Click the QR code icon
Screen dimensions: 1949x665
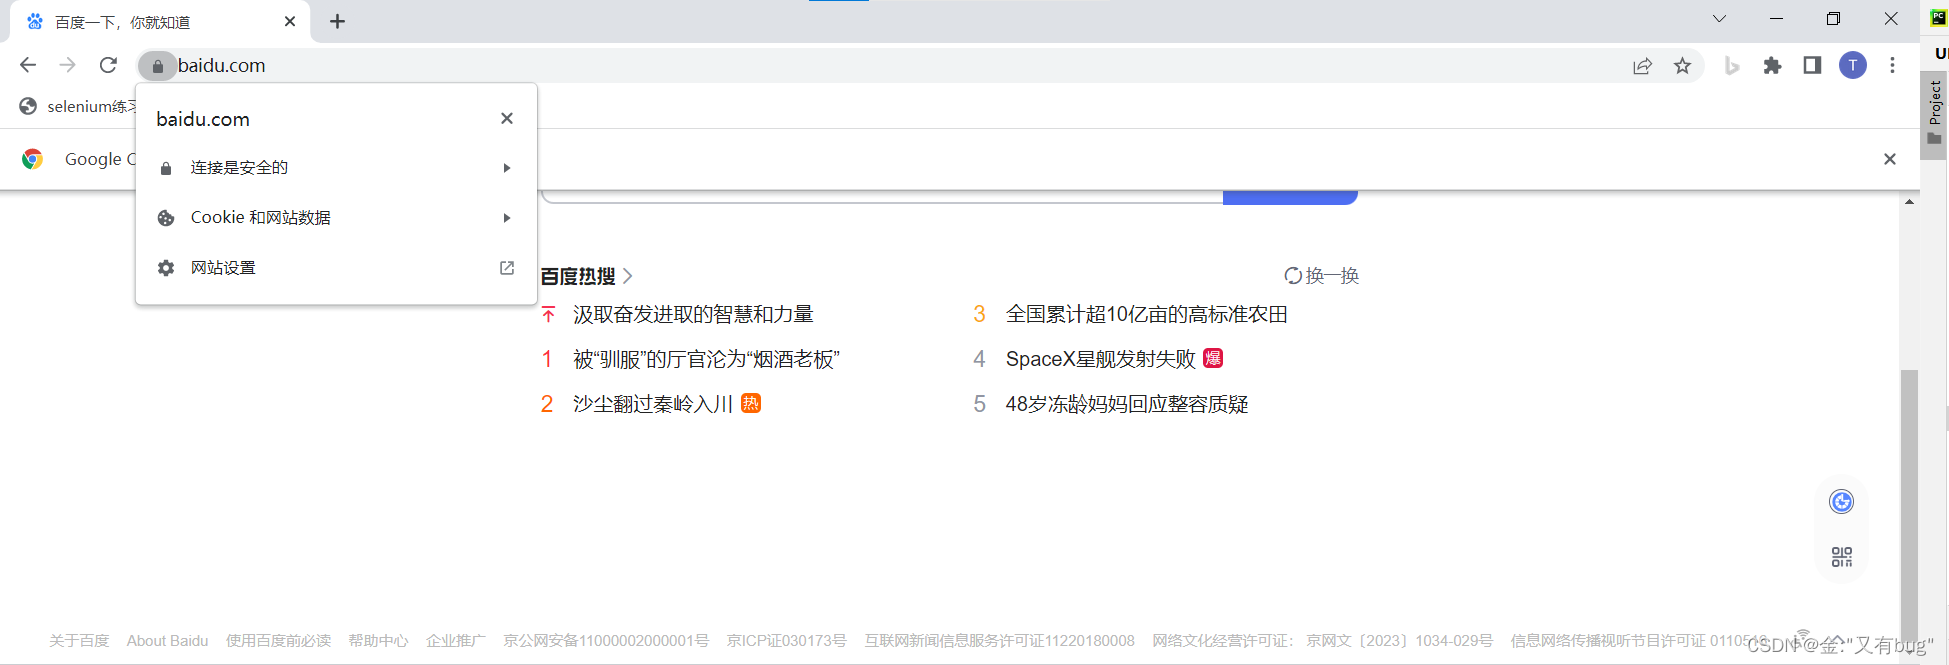[x=1841, y=557]
